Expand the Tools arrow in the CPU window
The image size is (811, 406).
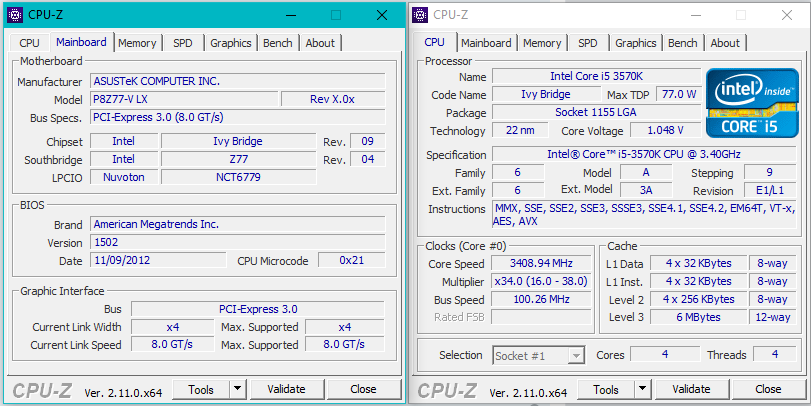pyautogui.click(x=643, y=389)
